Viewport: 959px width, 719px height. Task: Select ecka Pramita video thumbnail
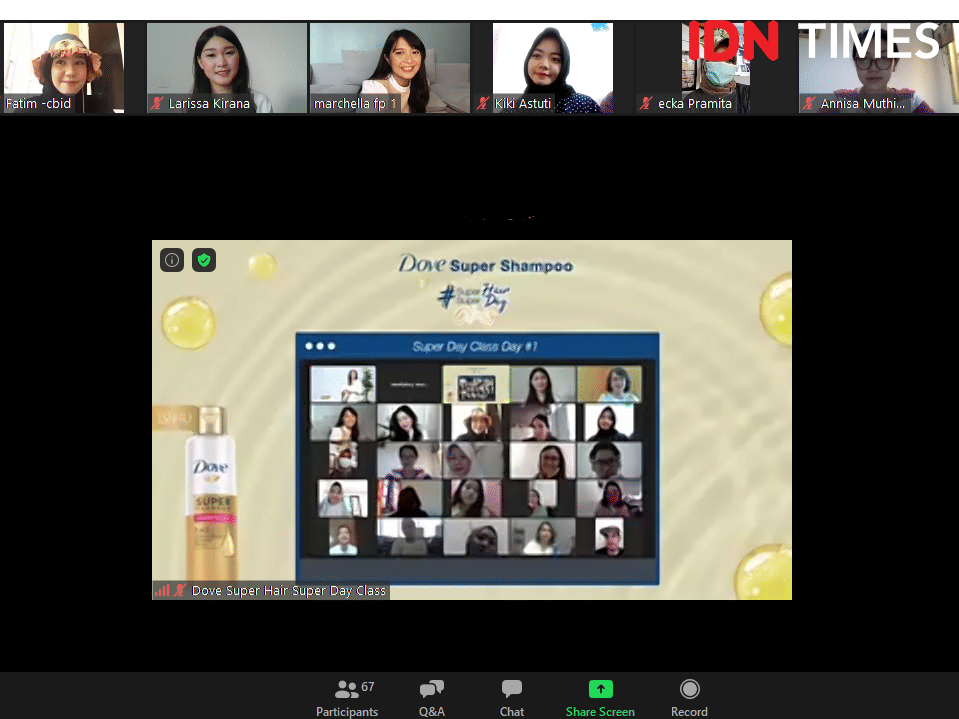pyautogui.click(x=716, y=68)
